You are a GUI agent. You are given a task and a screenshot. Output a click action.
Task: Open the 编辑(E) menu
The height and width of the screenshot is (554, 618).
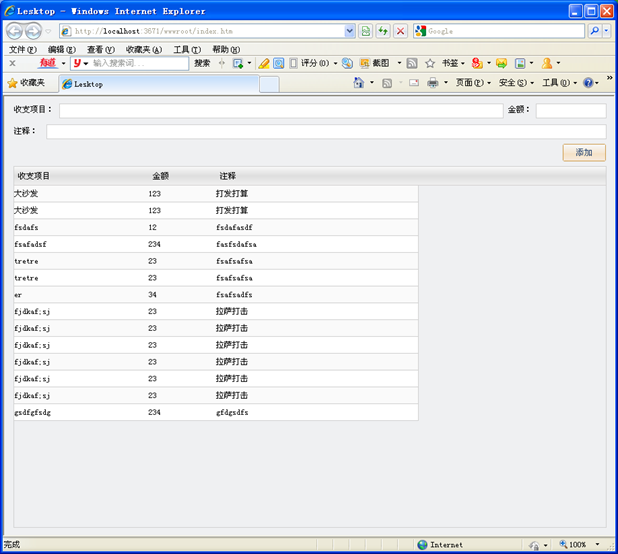click(x=62, y=50)
